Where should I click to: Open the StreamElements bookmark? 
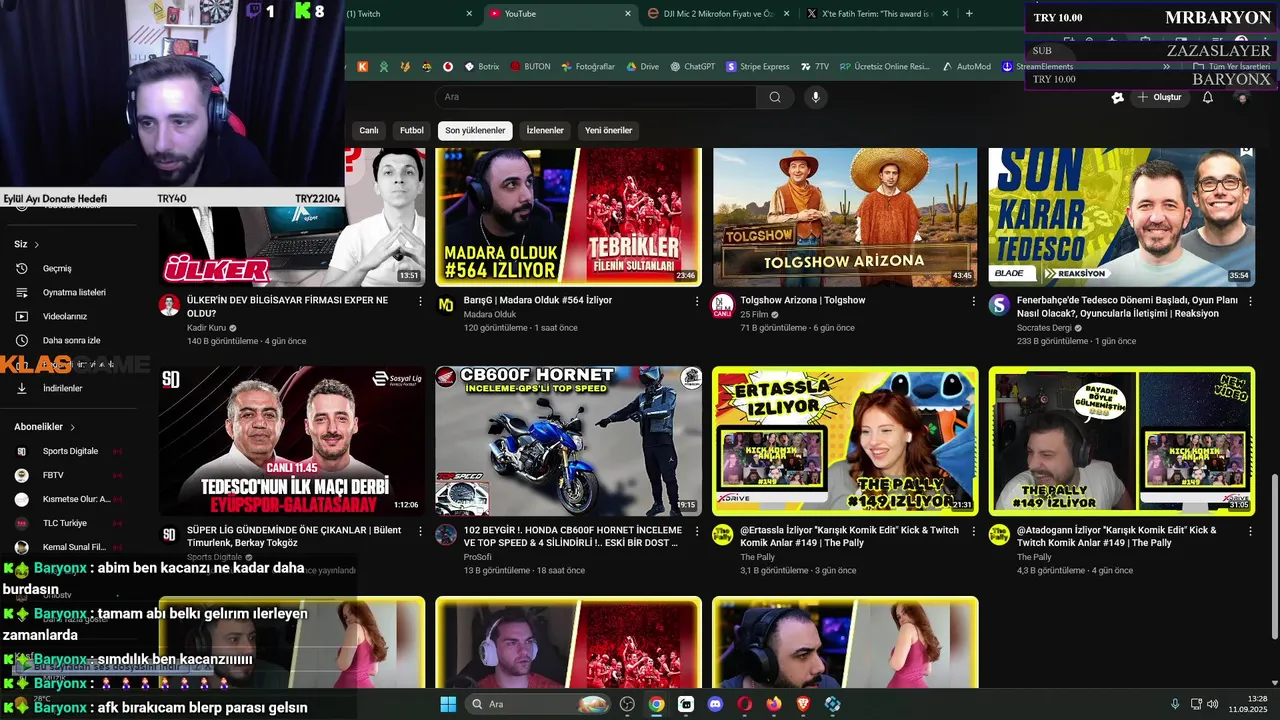(1037, 67)
